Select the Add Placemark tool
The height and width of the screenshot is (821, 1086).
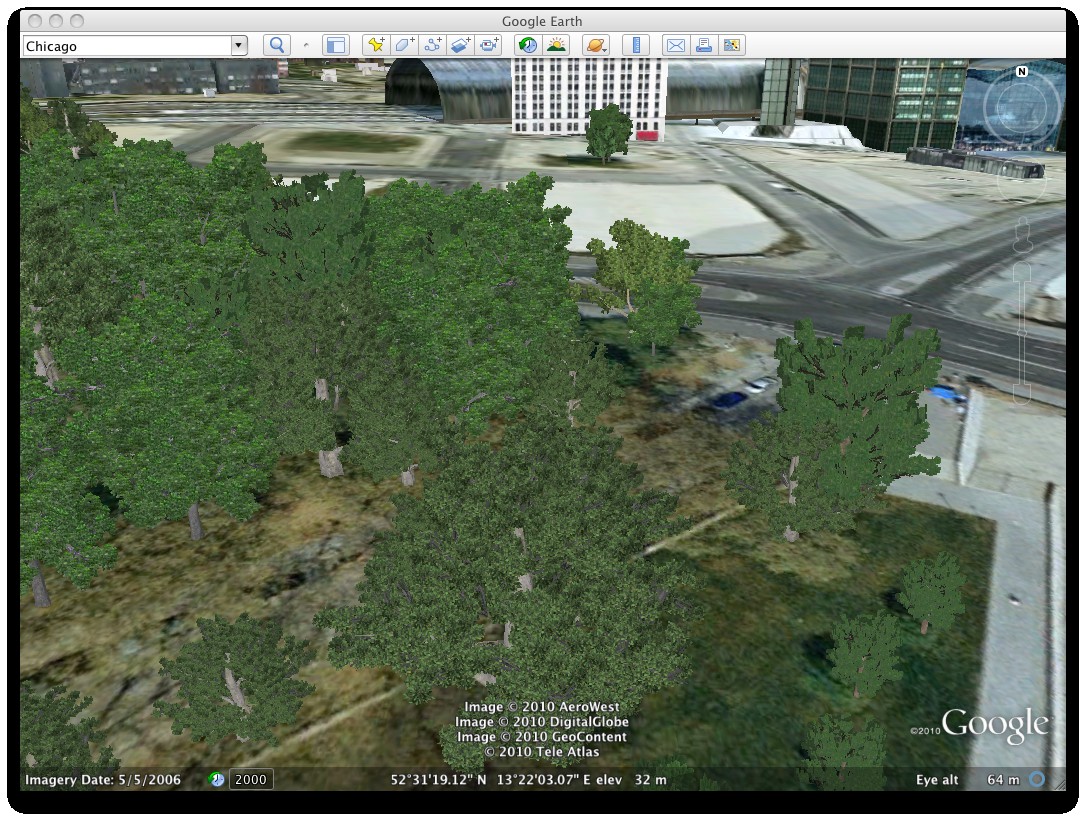pos(376,45)
